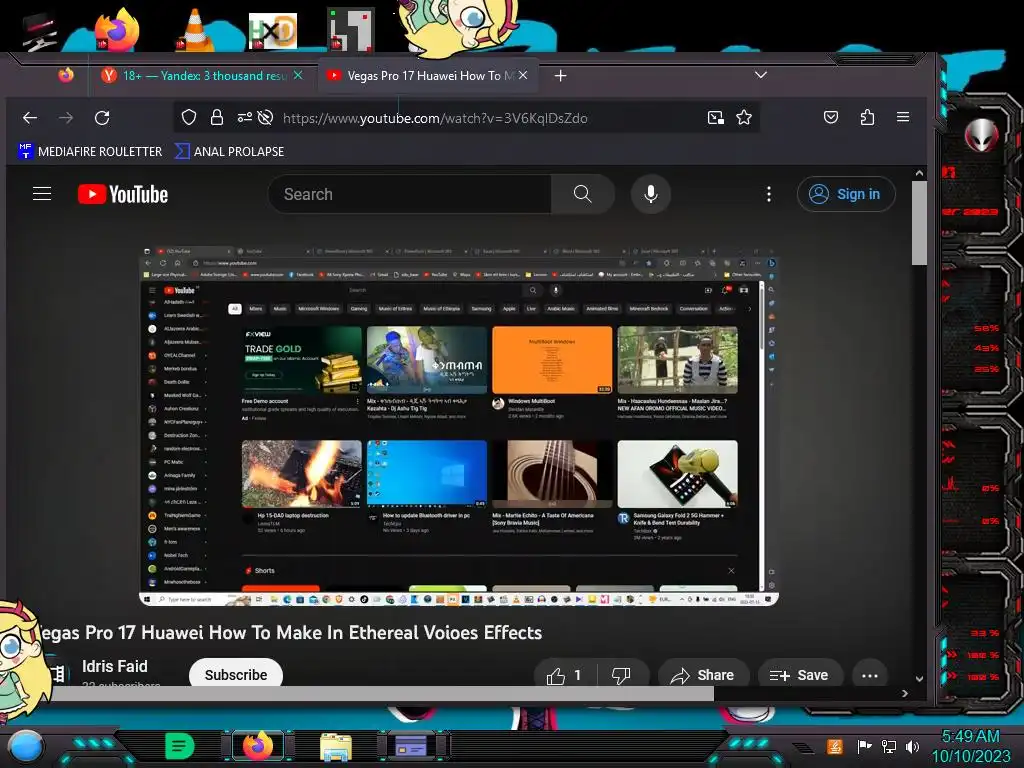This screenshot has width=1024, height=768.
Task: Open the site permissions icon in address bar
Action: pyautogui.click(x=244, y=118)
